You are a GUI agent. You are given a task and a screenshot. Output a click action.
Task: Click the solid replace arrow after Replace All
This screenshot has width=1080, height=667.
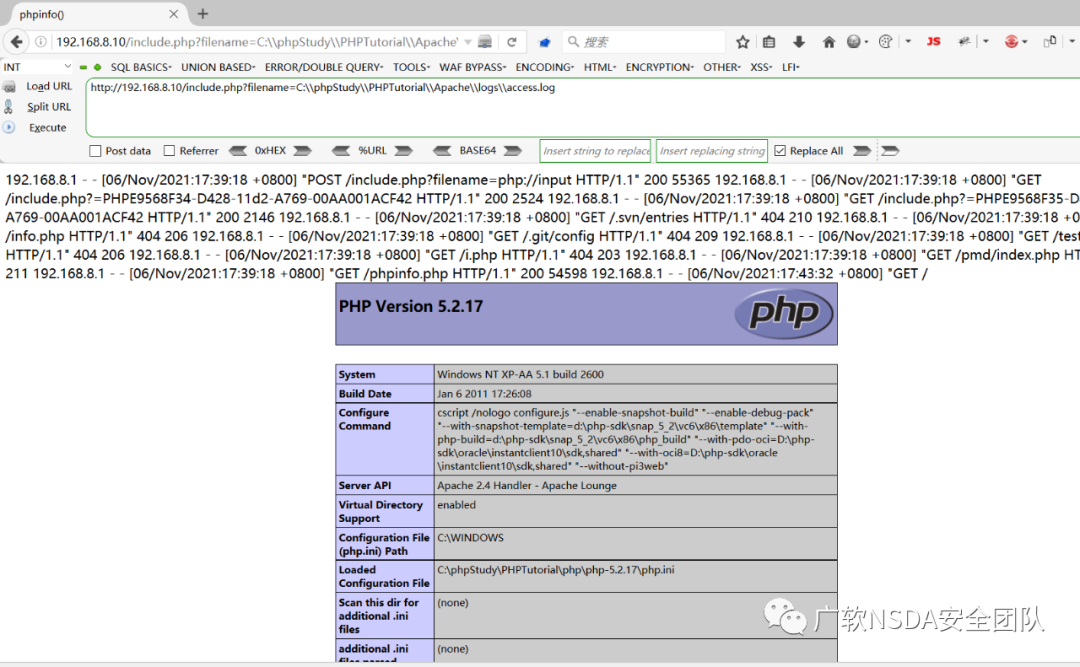pyautogui.click(x=862, y=151)
